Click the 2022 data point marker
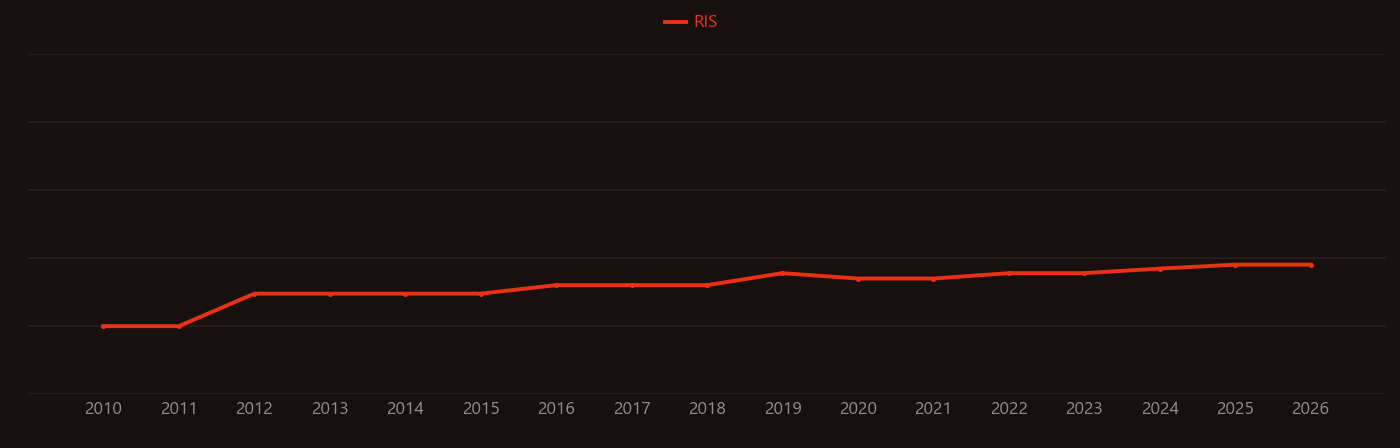This screenshot has height=448, width=1400. [1009, 273]
